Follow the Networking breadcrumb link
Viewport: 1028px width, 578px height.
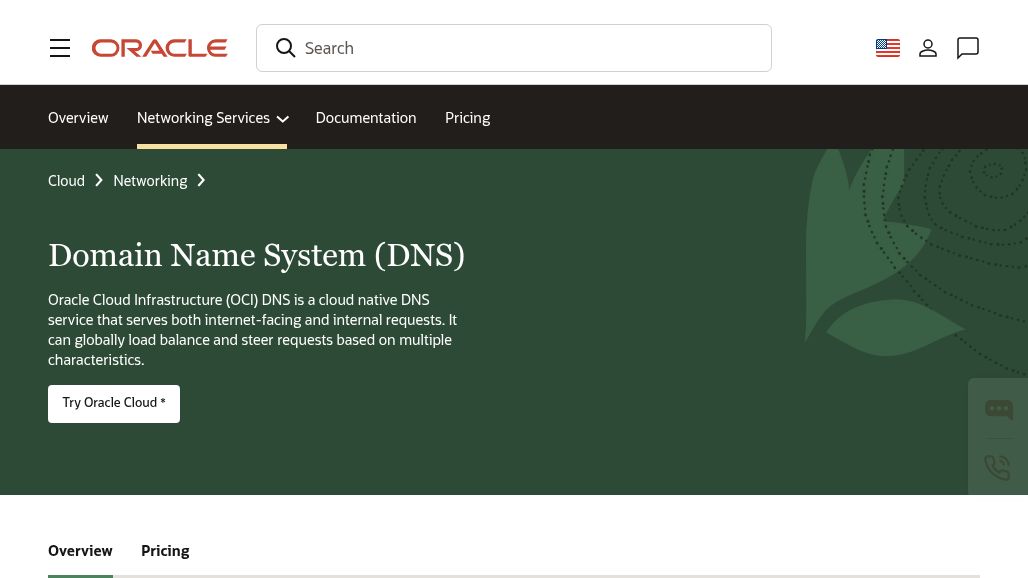(150, 181)
